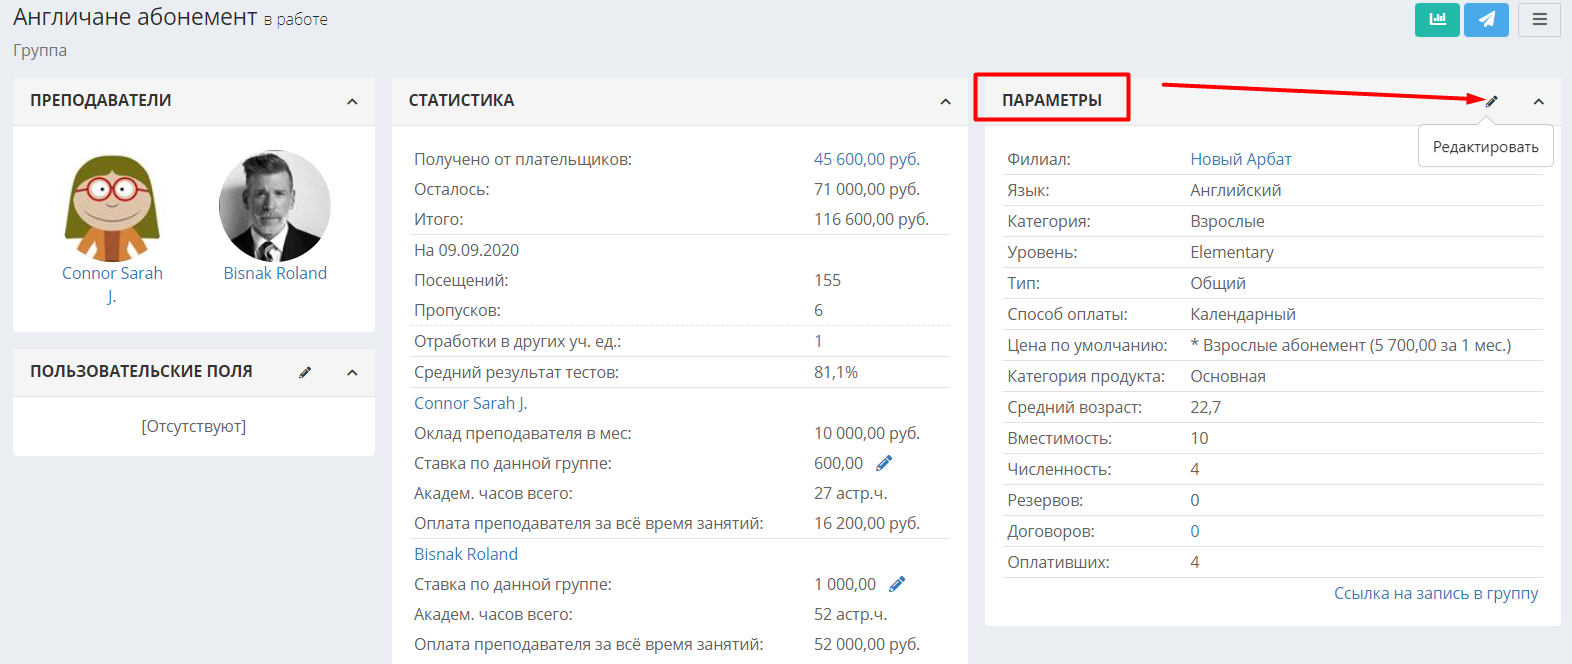The image size is (1572, 664).
Task: Open Bisnak Roland link under his photo
Action: pos(275,273)
